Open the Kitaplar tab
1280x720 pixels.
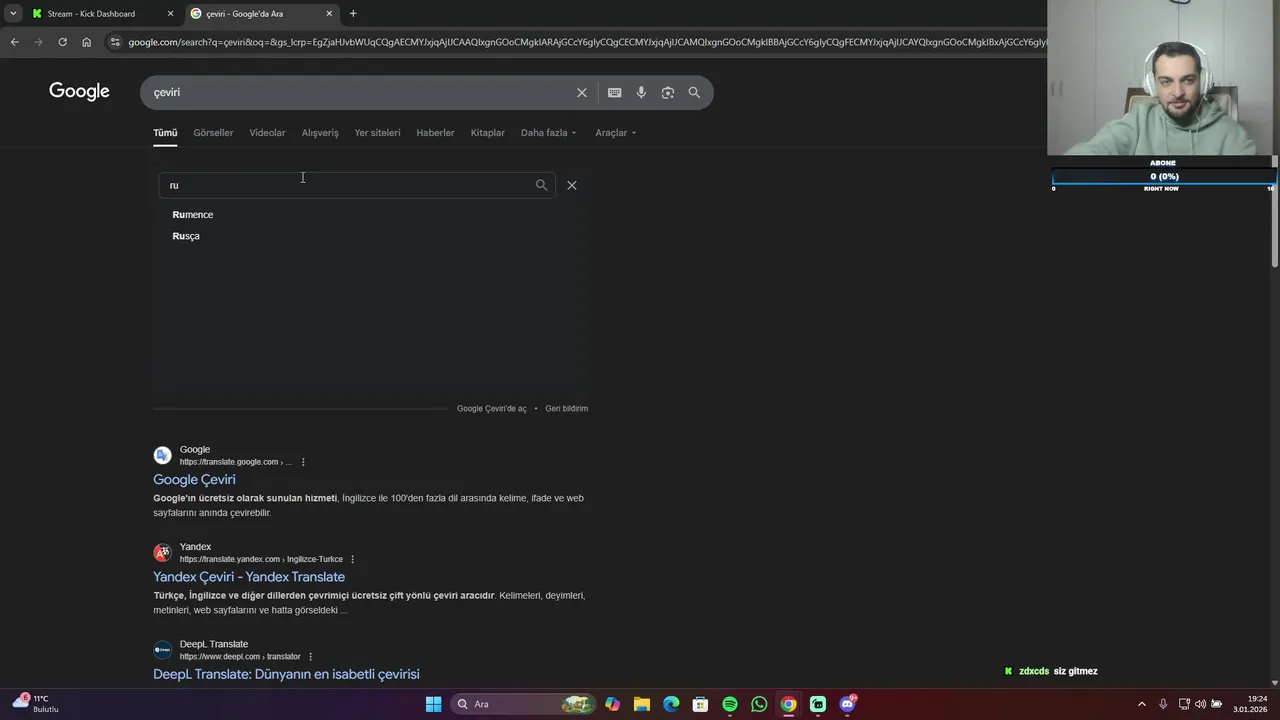pos(488,133)
